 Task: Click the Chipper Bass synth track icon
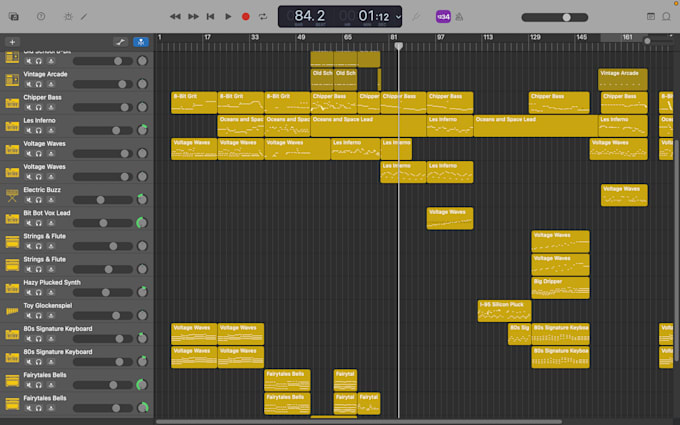tap(12, 103)
